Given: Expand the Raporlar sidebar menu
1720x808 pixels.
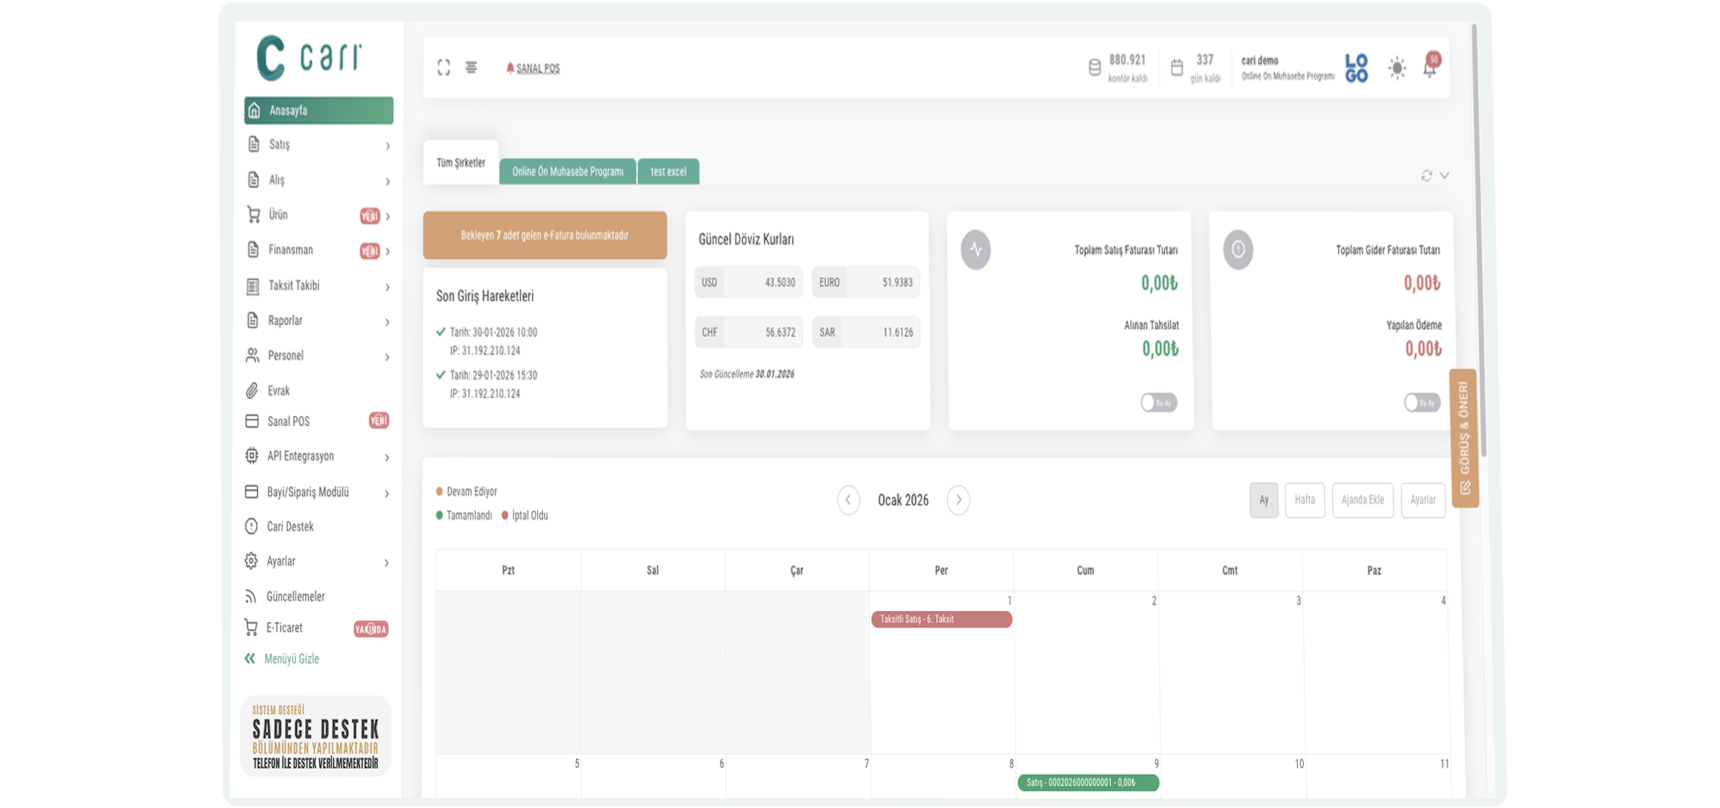Looking at the screenshot, I should [x=318, y=321].
